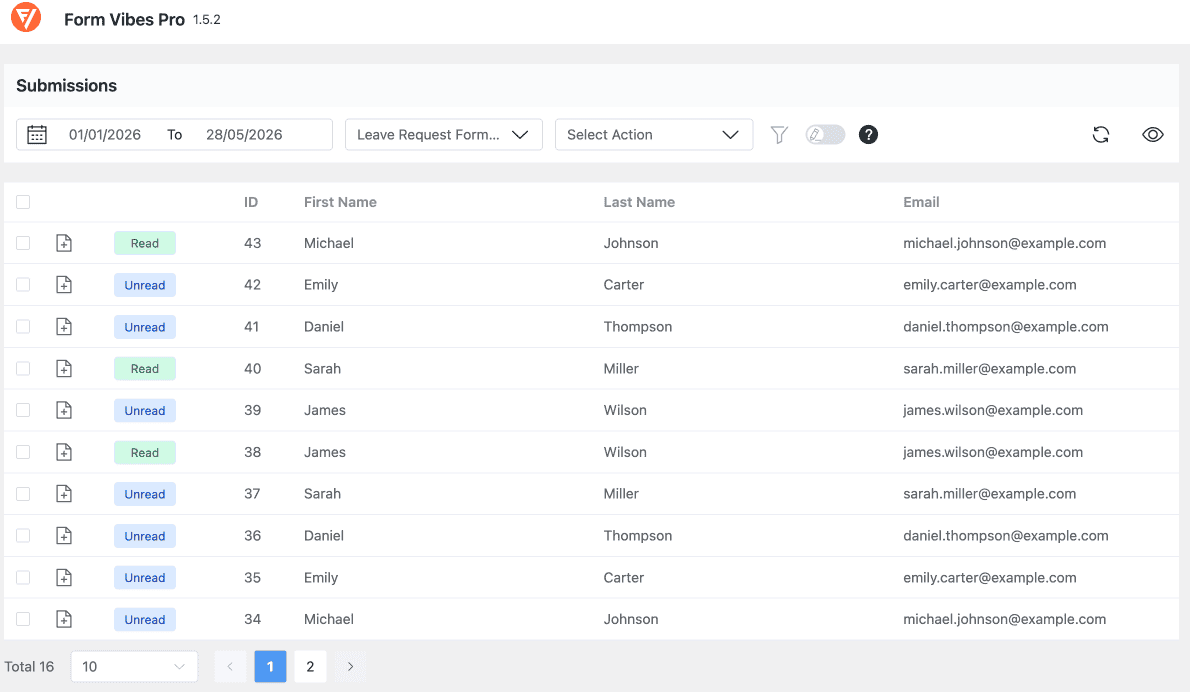Go to page 2 of submissions
Screen dimensions: 1190x692
[x=310, y=666]
